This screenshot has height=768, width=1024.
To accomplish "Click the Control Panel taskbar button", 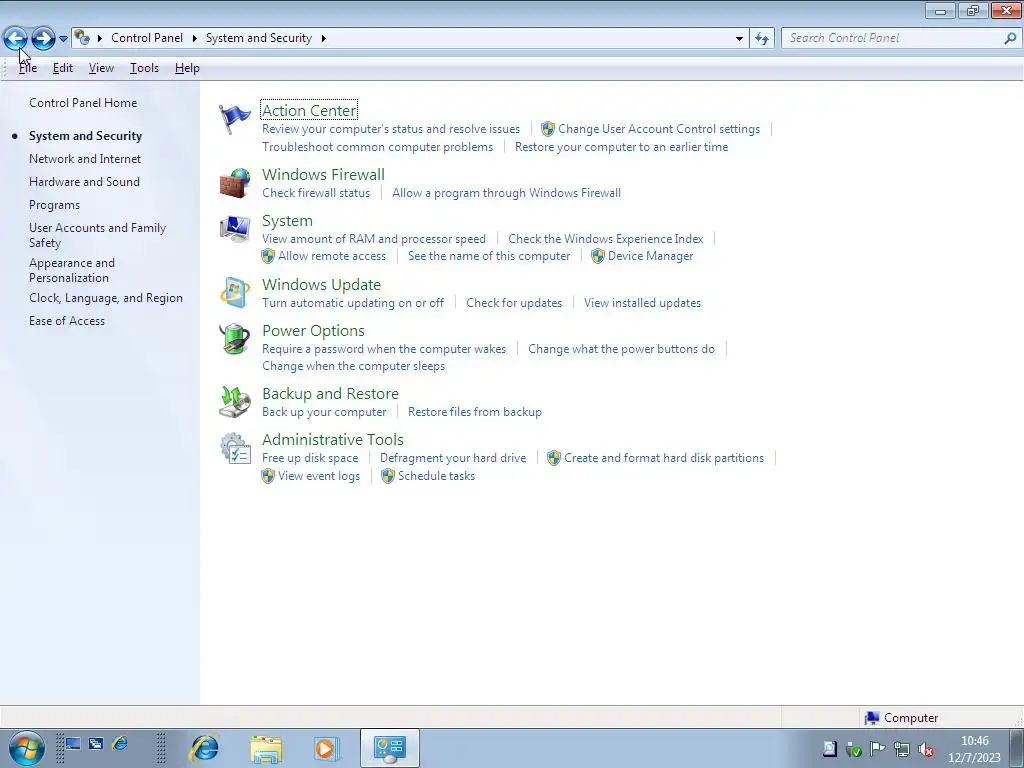I will tap(390, 748).
